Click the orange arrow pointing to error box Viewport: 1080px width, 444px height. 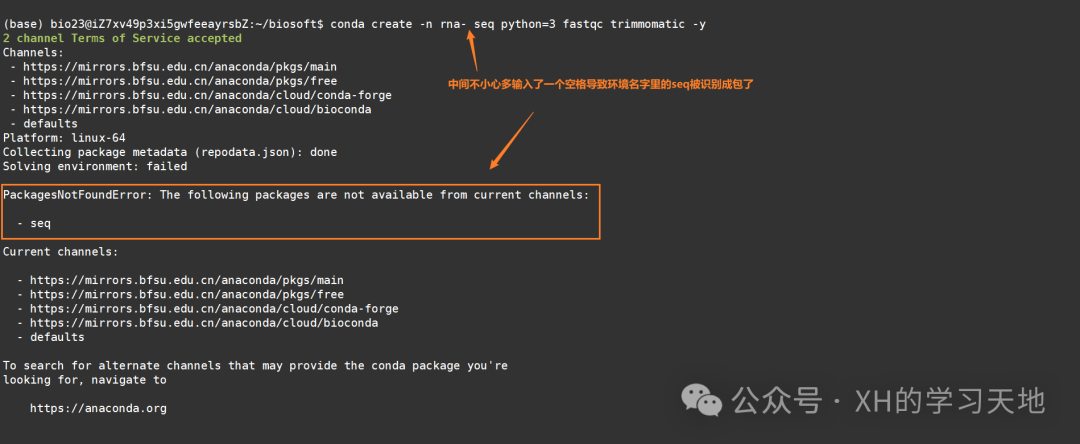tap(511, 140)
